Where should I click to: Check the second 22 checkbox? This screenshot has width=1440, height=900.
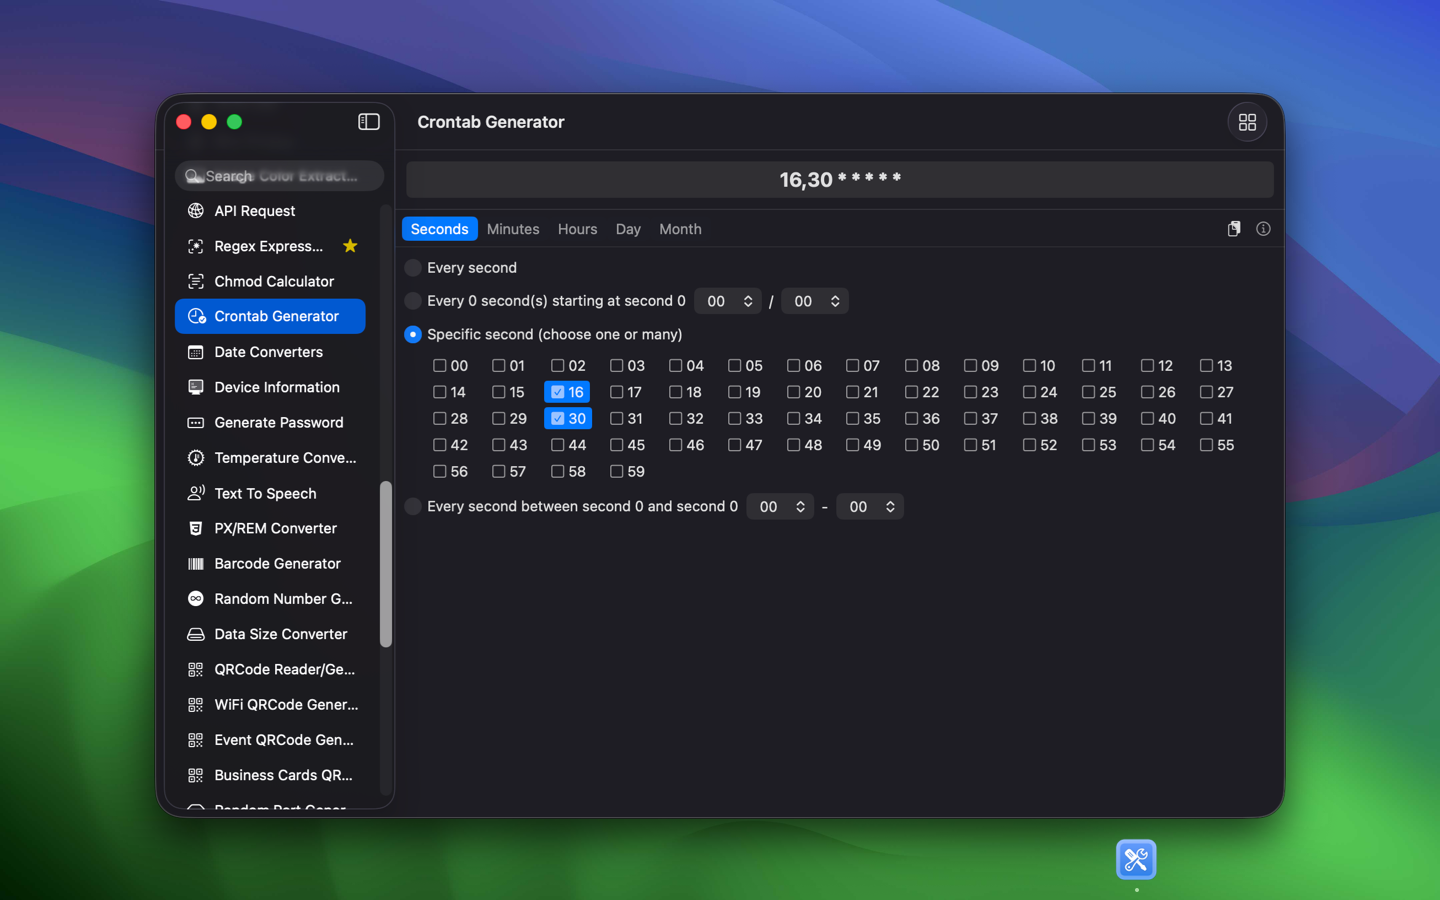point(912,392)
